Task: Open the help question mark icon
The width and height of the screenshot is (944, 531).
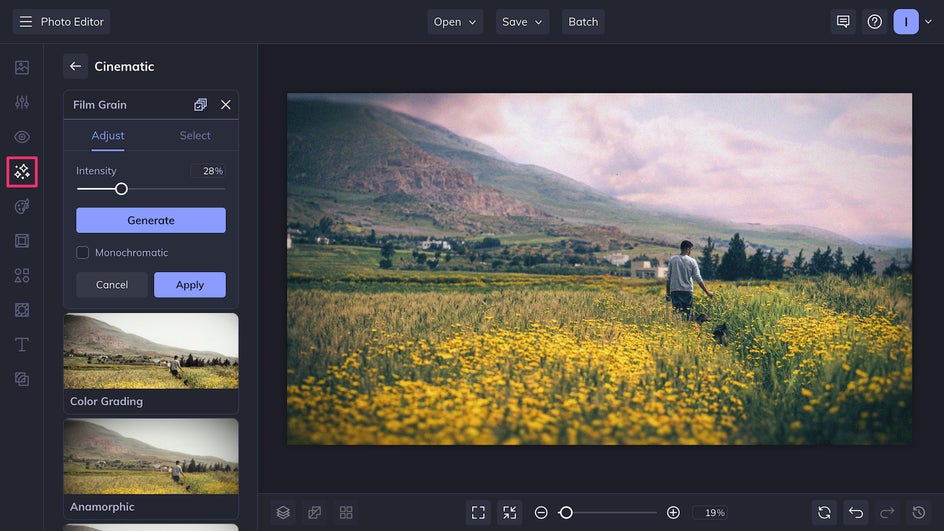Action: (875, 22)
